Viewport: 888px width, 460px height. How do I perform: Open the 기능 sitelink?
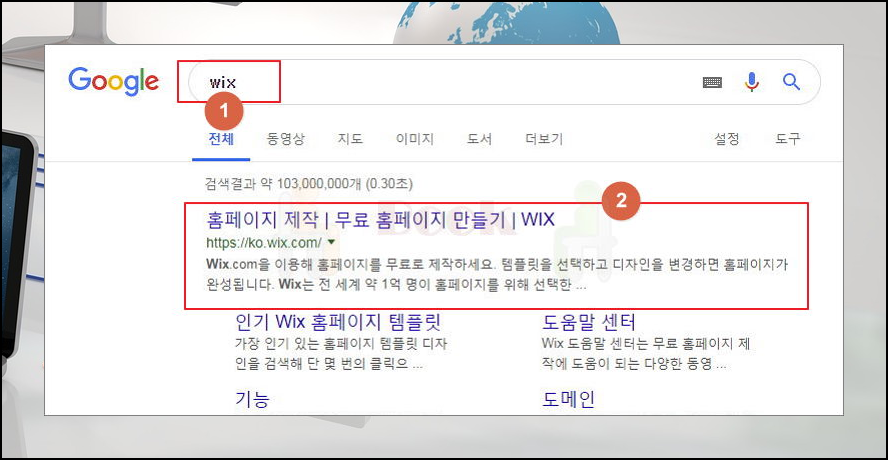click(252, 399)
